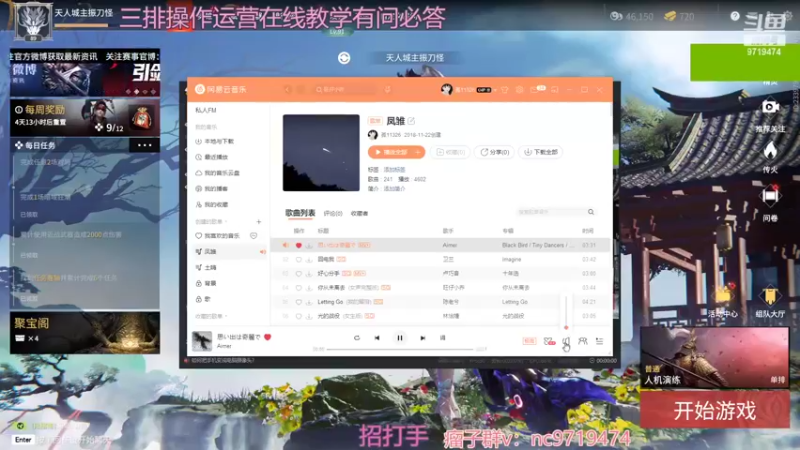This screenshot has height=450, width=800.
Task: Unlike the playing Aimer song in list
Action: (x=298, y=245)
